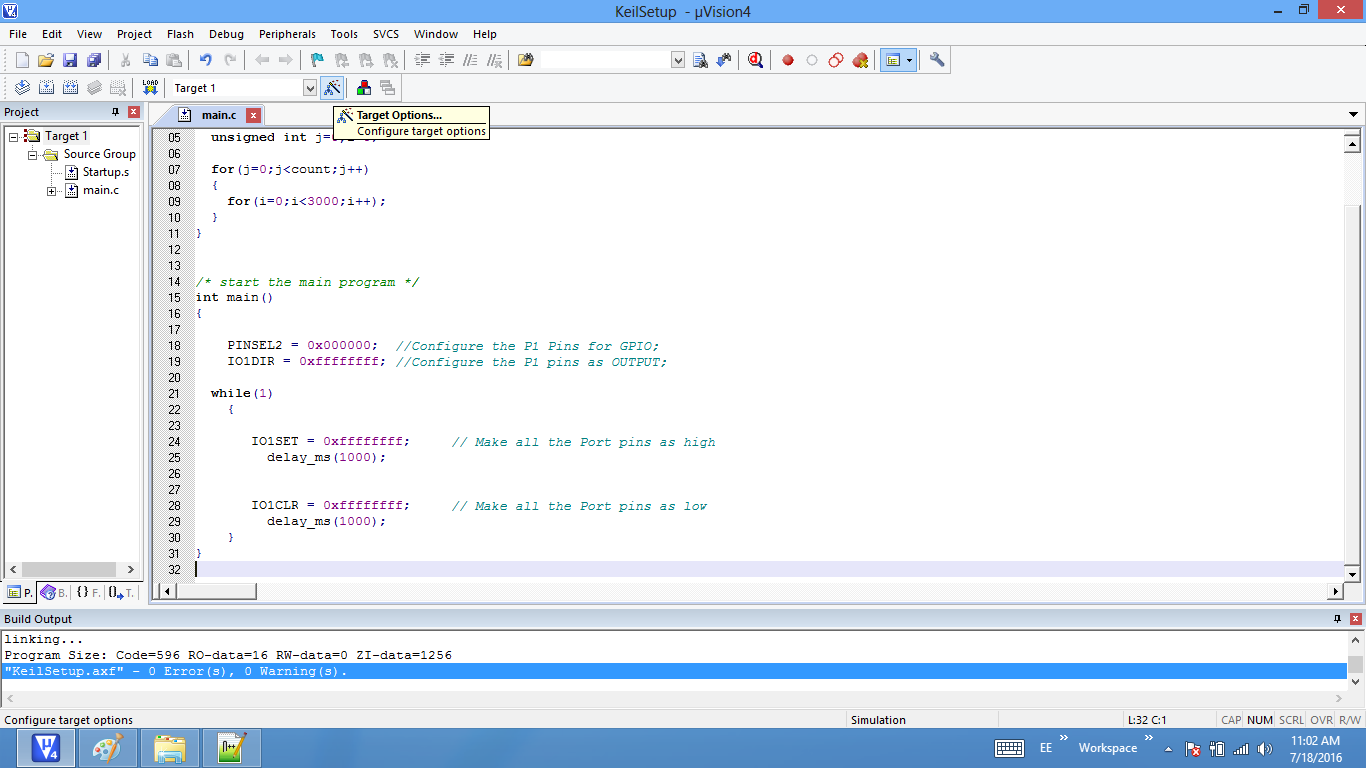Click the 'Program Size' build output line
This screenshot has height=768, width=1366.
[x=228, y=656]
